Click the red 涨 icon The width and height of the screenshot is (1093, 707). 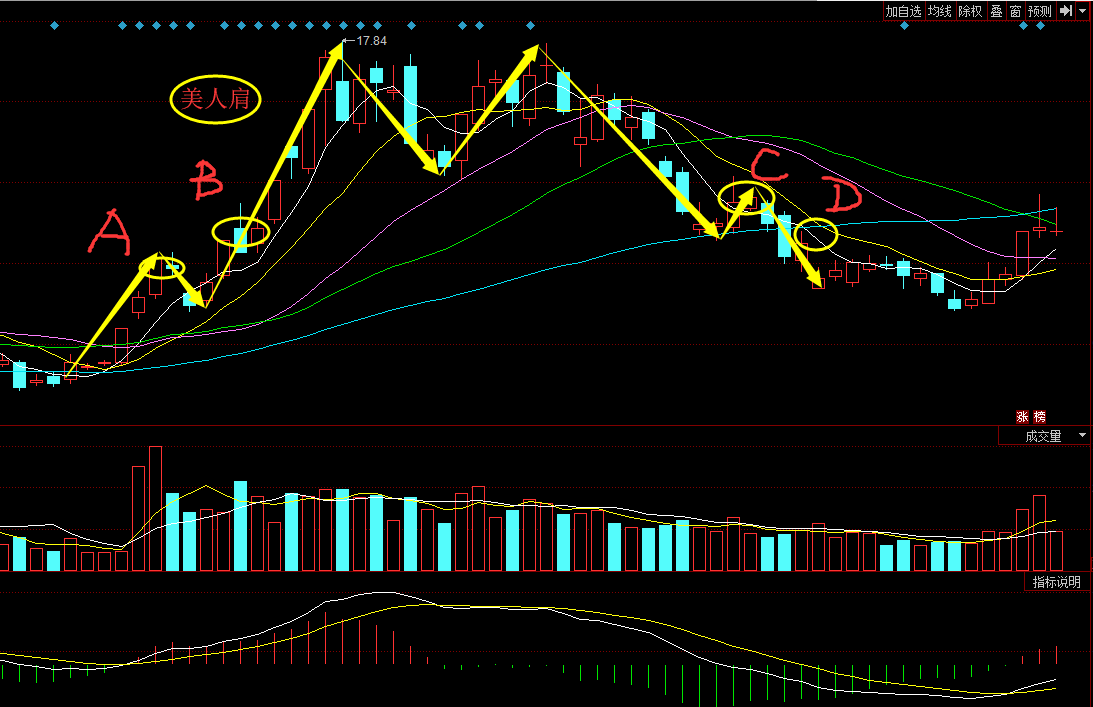(1022, 417)
